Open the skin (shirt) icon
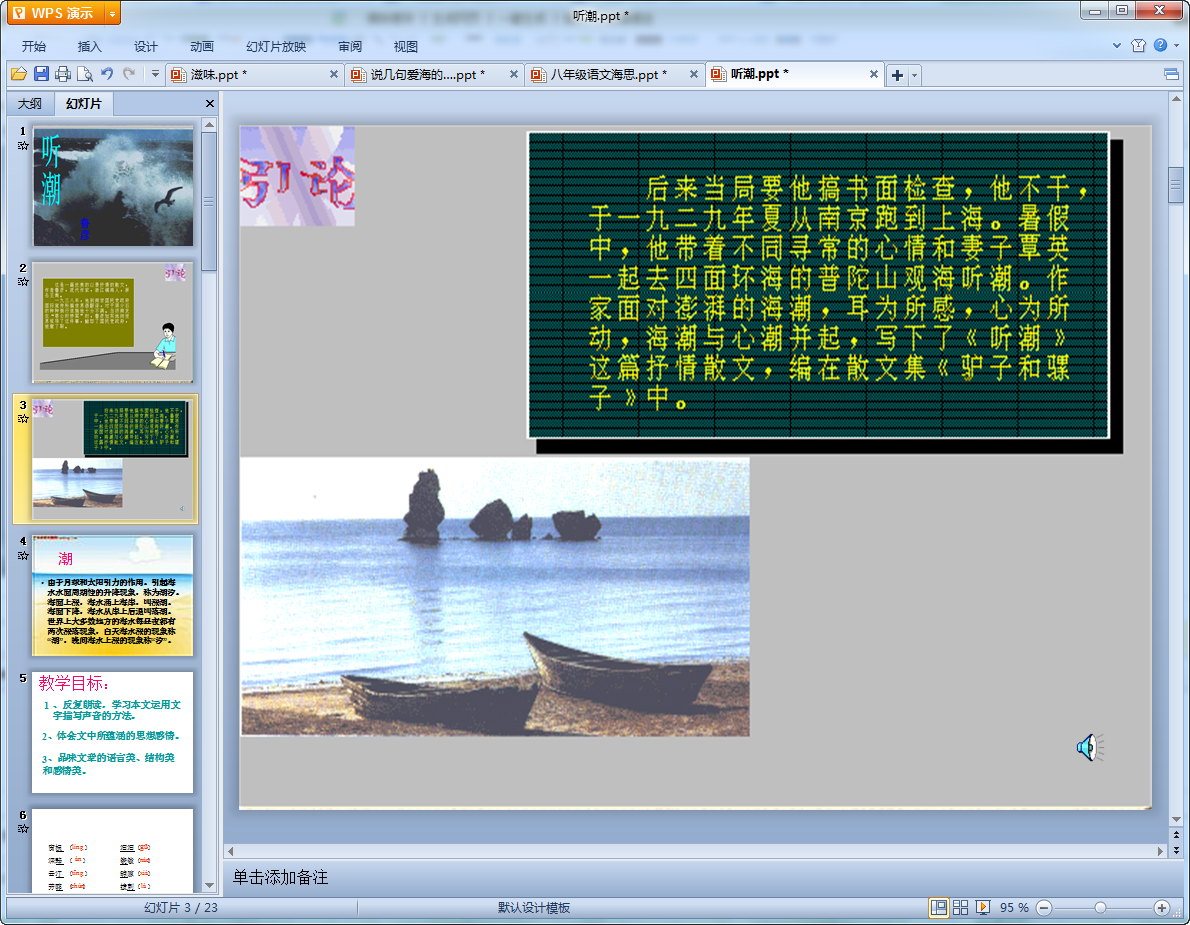1190x925 pixels. (x=1138, y=45)
